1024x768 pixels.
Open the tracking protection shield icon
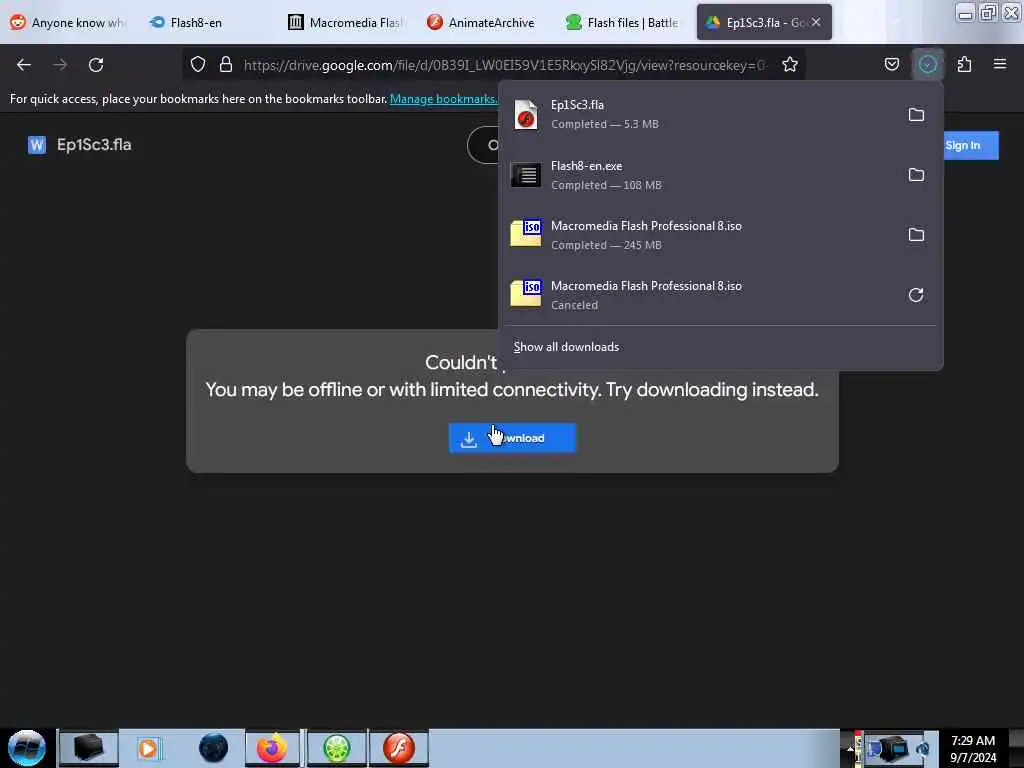198,64
